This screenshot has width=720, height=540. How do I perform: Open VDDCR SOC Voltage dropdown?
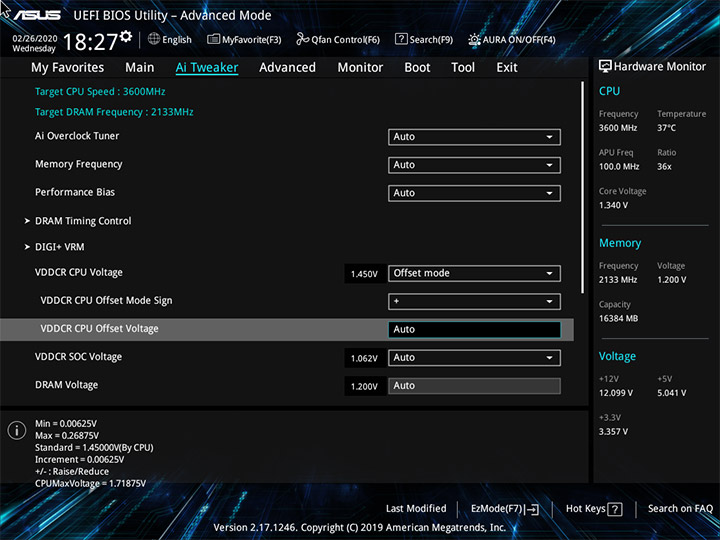(474, 358)
